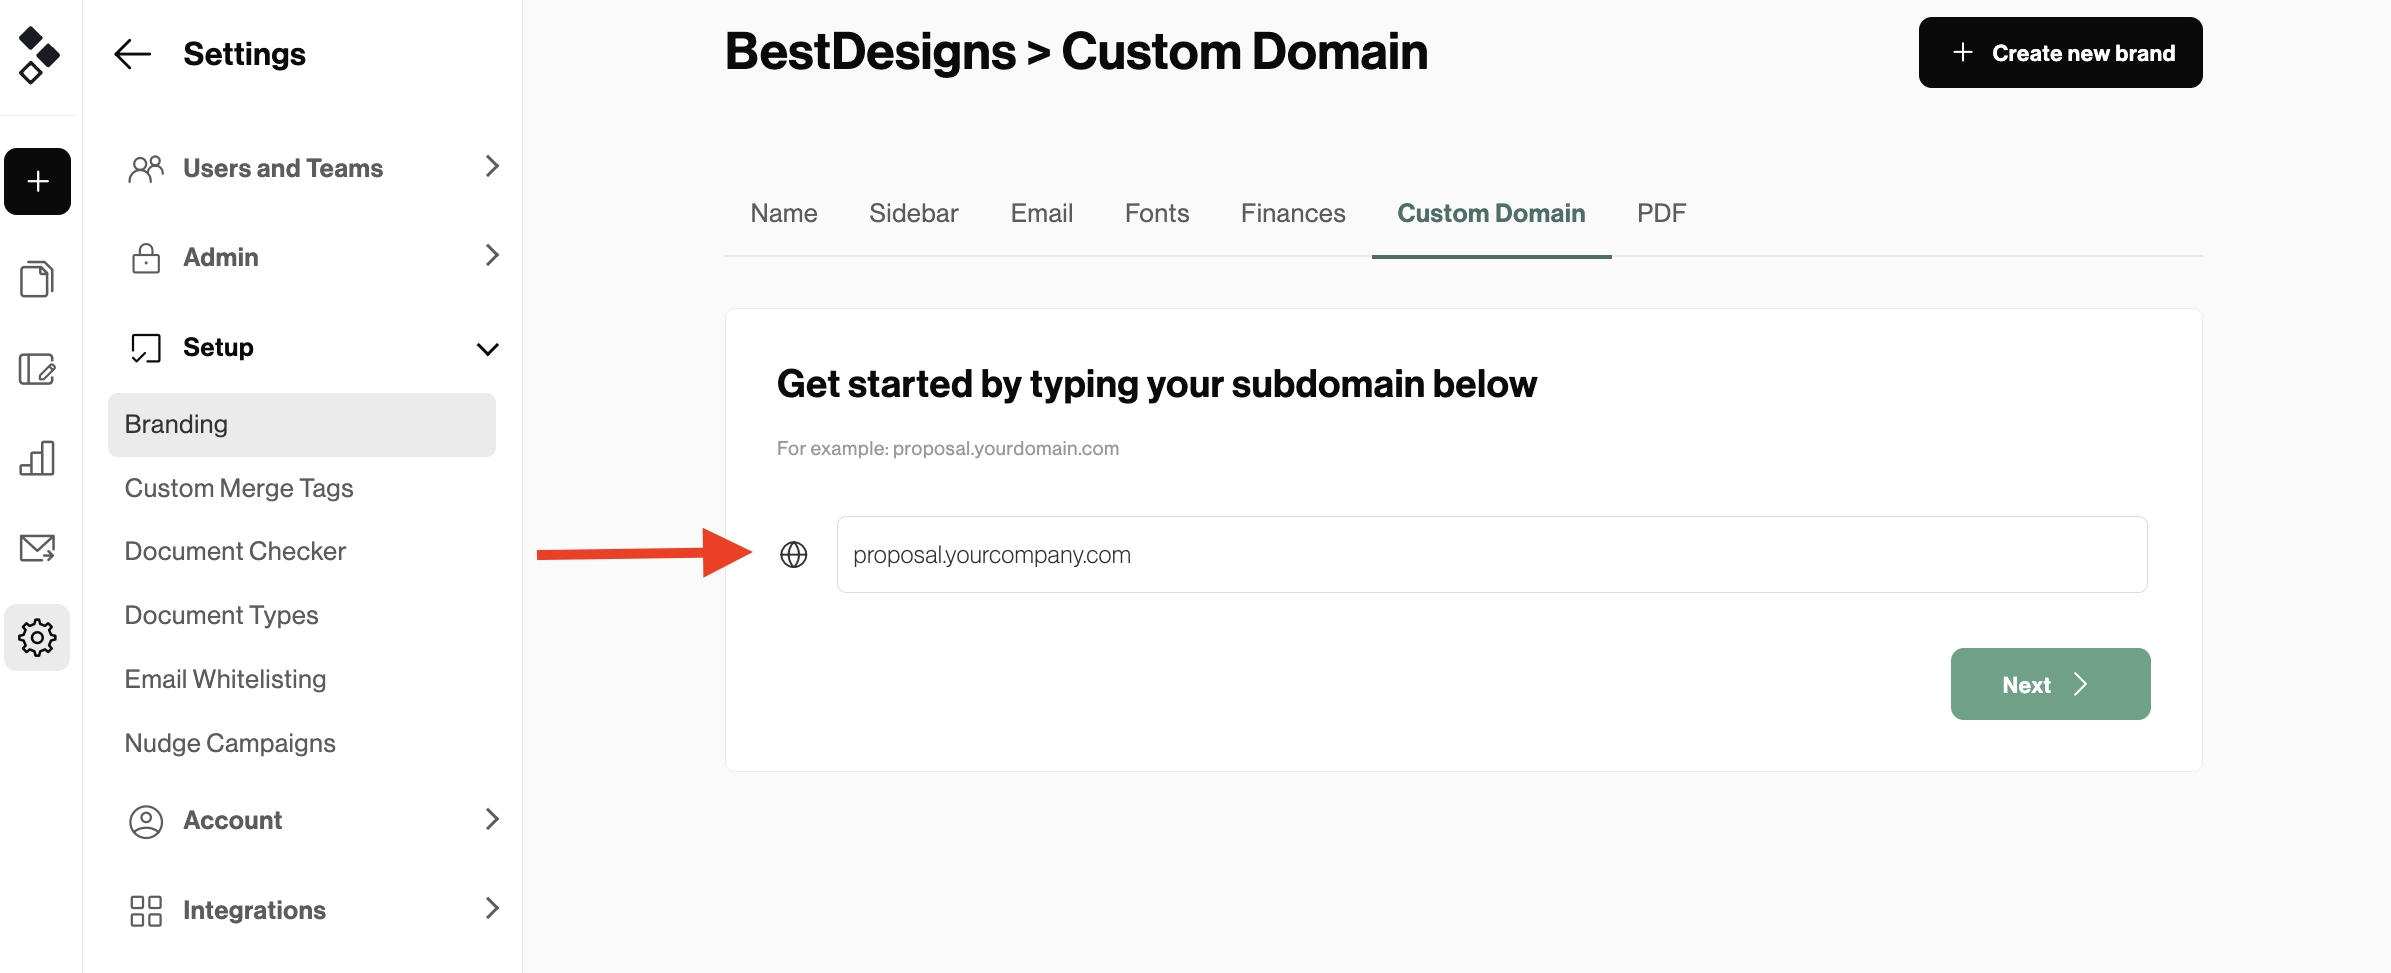Select the Templates editor icon in the rail
The image size is (2391, 973).
pyautogui.click(x=37, y=369)
